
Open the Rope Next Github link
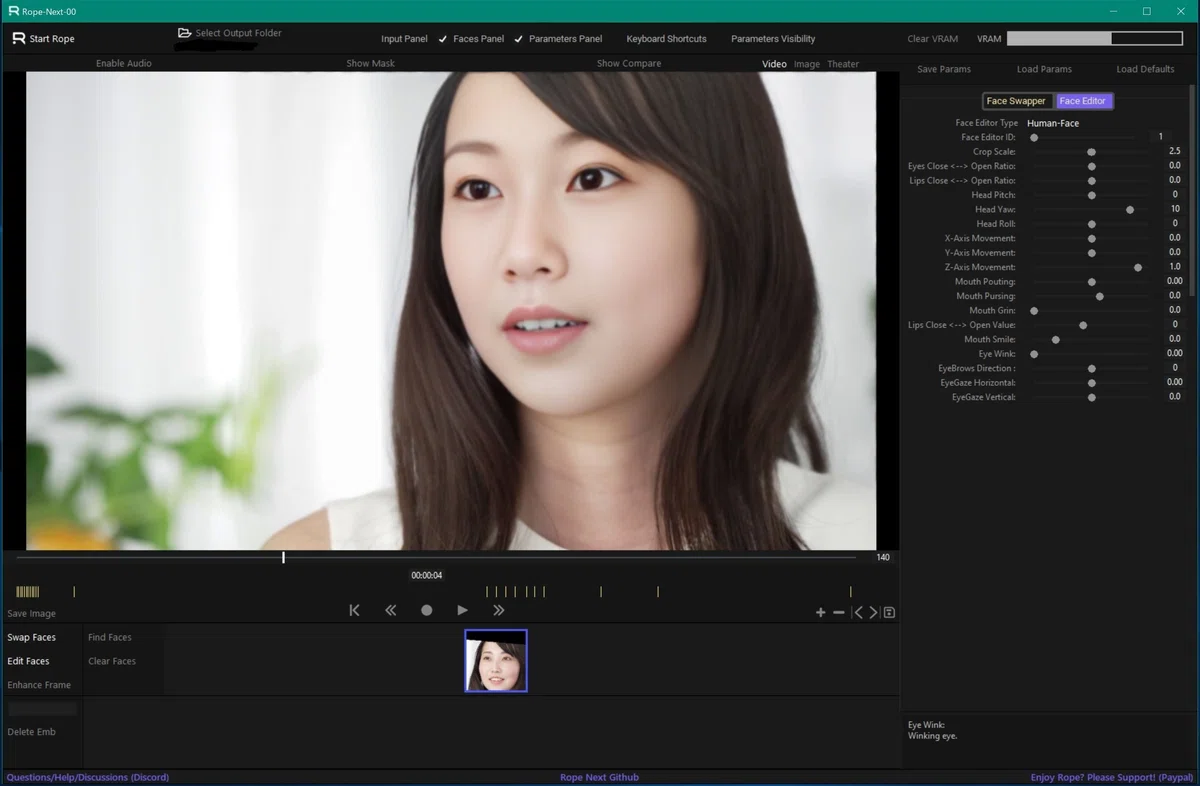pyautogui.click(x=599, y=777)
